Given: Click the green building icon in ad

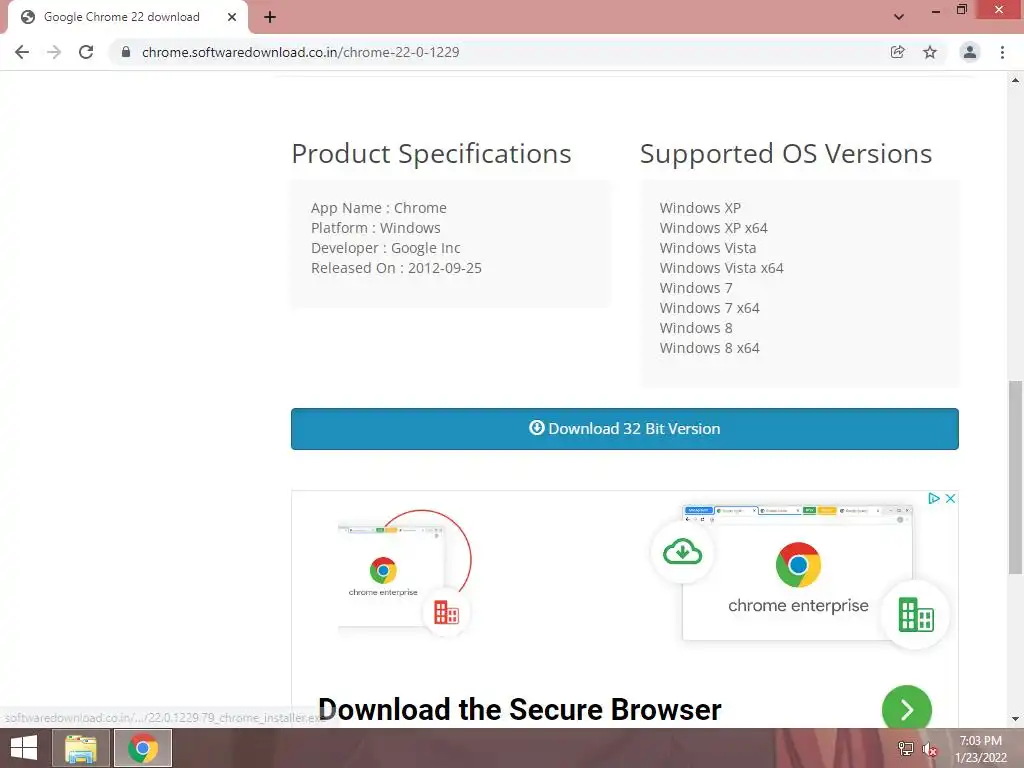Looking at the screenshot, I should [916, 615].
